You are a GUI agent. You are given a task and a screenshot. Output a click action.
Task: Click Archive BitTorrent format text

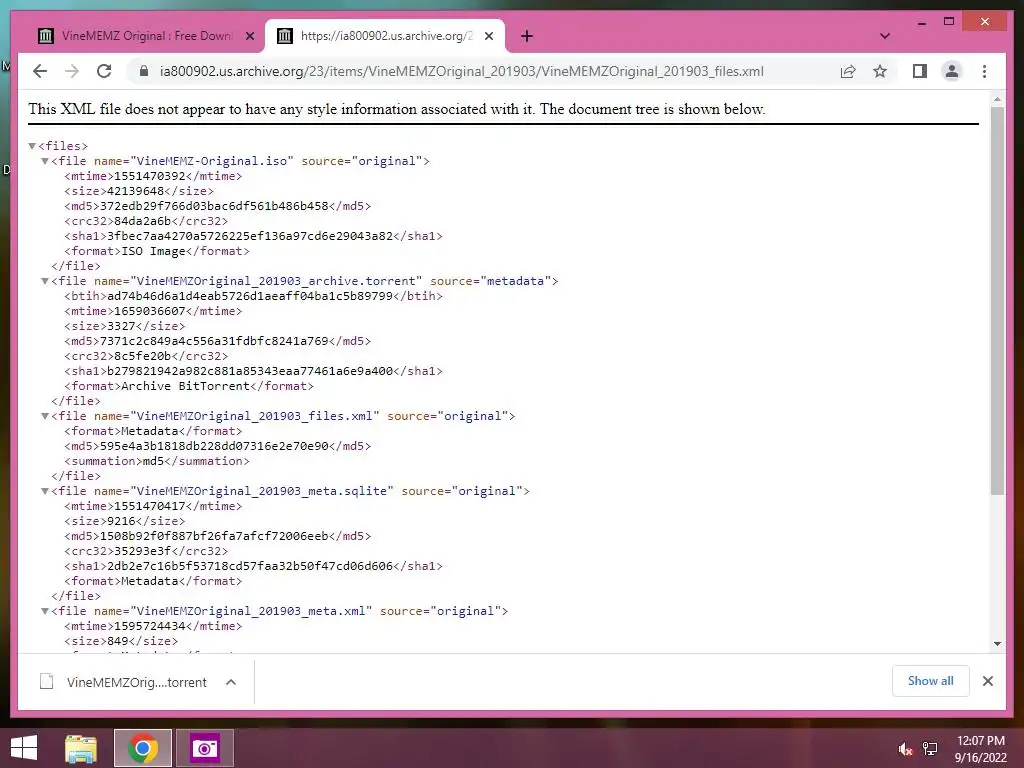[185, 386]
